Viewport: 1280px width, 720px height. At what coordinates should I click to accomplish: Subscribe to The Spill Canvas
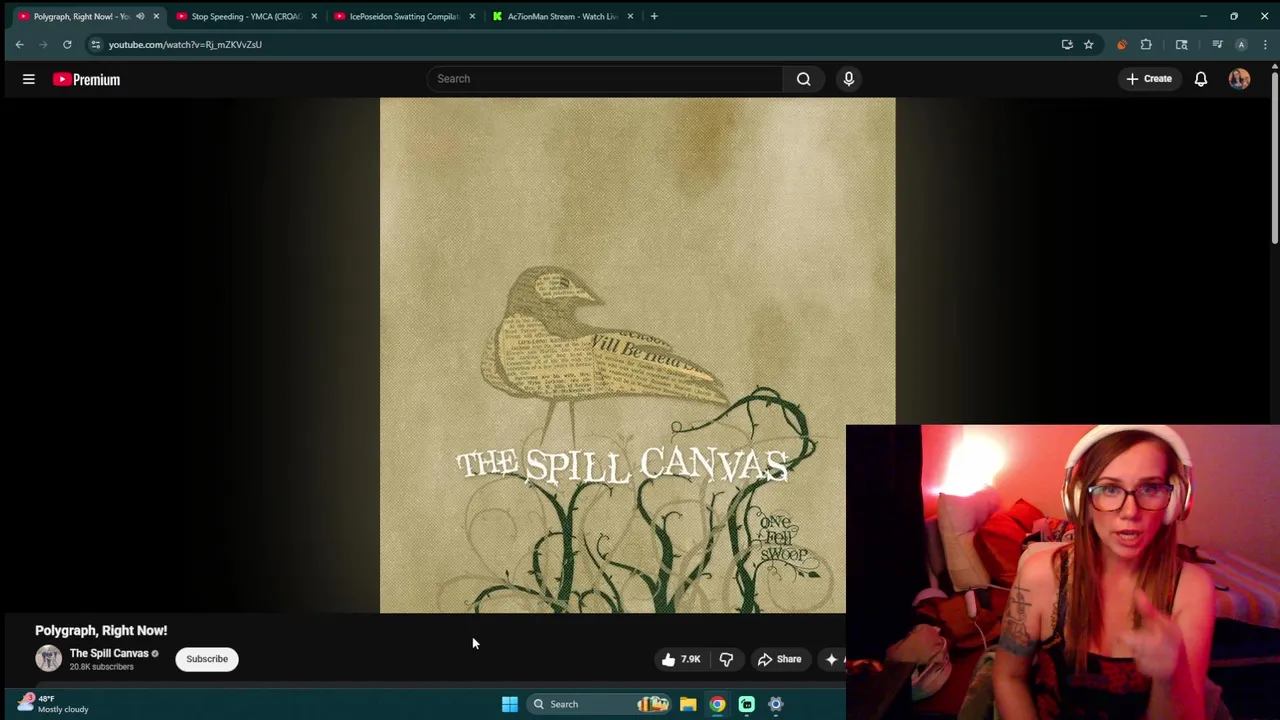pyautogui.click(x=207, y=659)
